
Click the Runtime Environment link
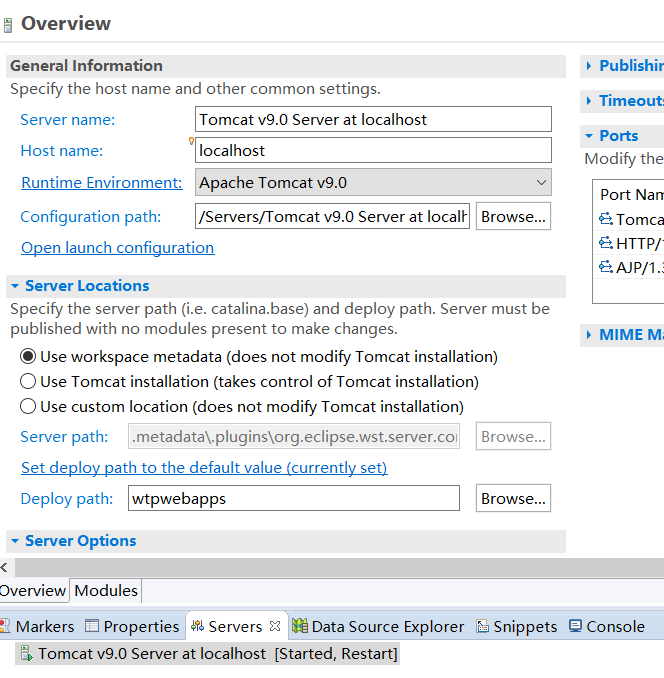102,182
